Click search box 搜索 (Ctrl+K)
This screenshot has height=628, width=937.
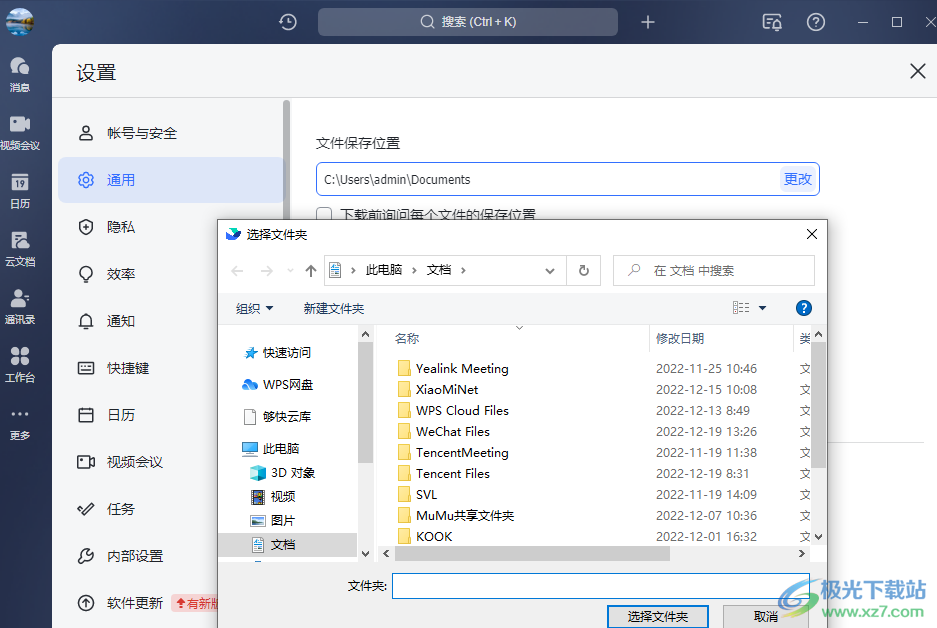pos(468,22)
